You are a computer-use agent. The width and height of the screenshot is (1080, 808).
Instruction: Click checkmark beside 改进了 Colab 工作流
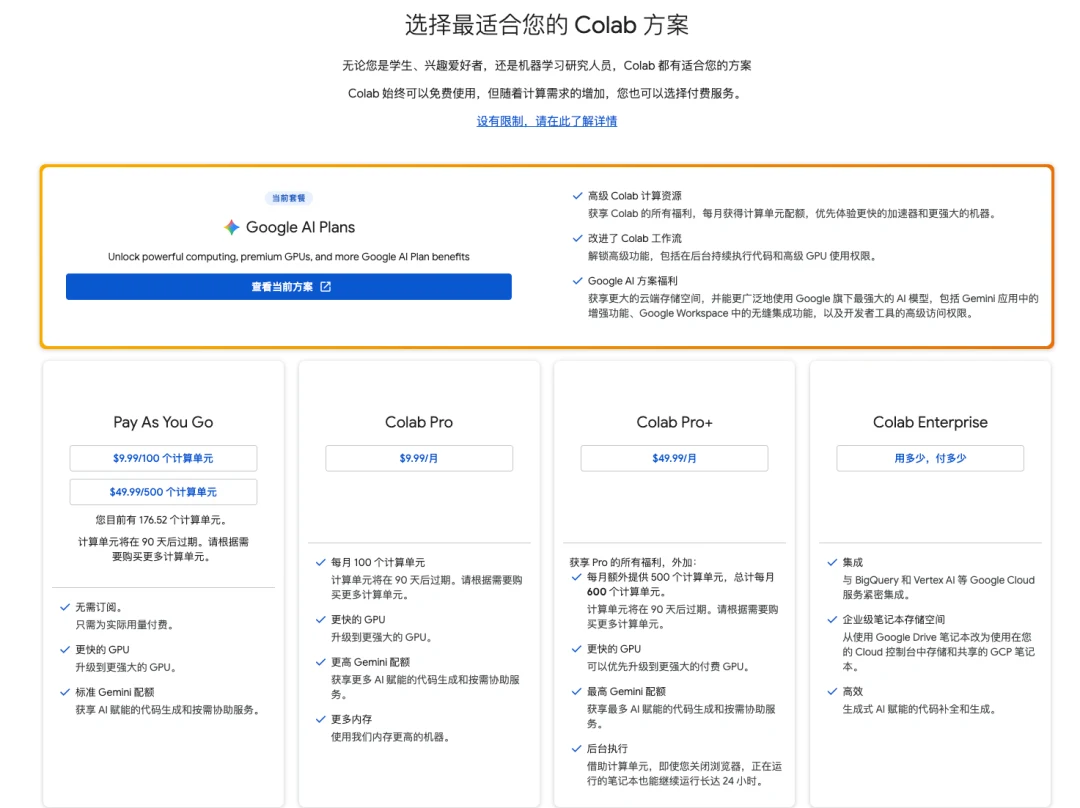click(x=577, y=238)
